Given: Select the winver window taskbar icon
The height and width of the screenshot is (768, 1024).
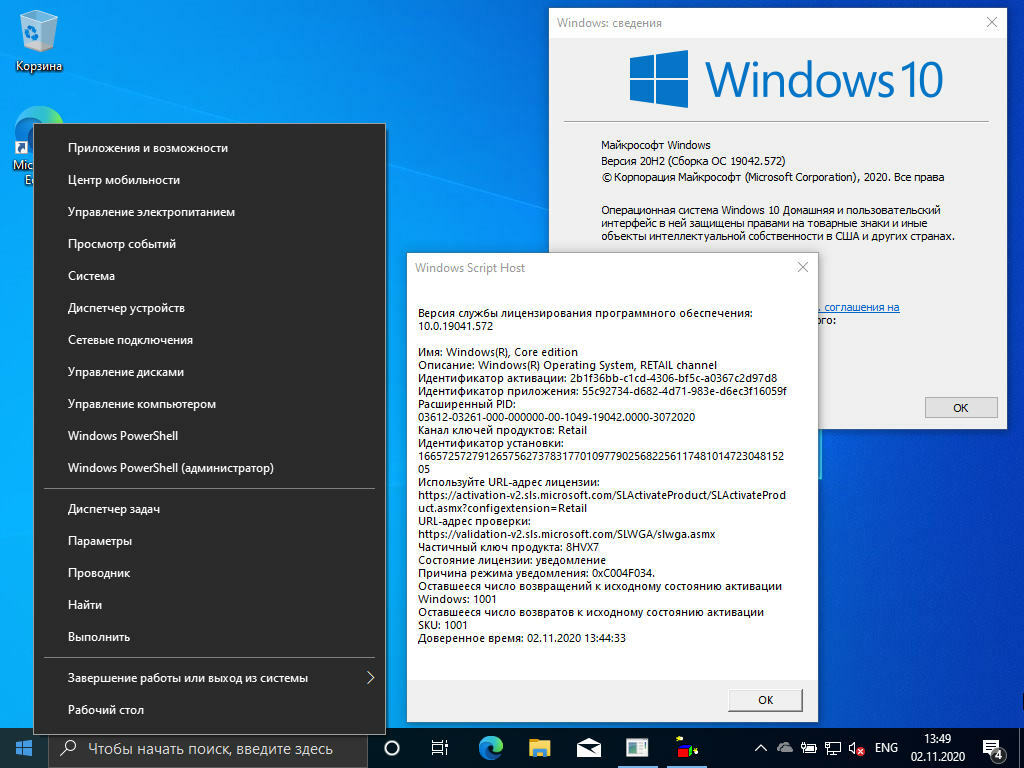Looking at the screenshot, I should (x=637, y=748).
